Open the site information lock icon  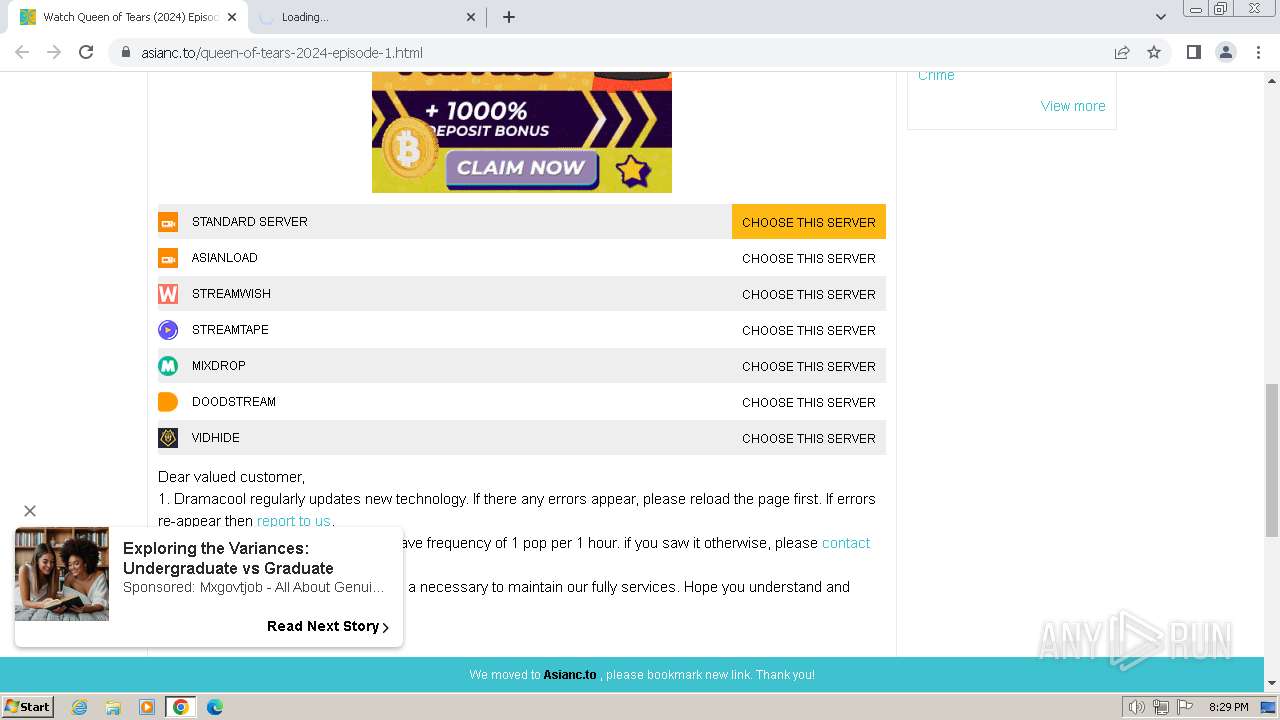tap(125, 52)
